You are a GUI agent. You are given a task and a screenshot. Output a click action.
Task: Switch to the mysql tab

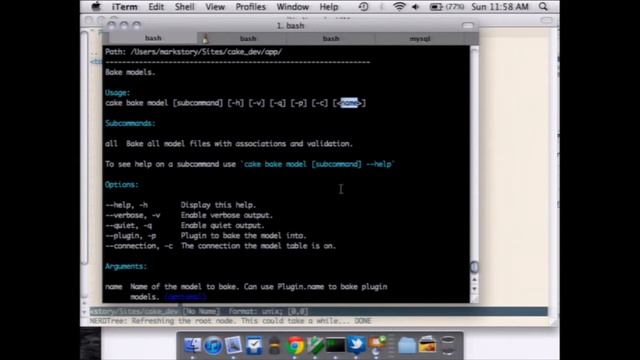tap(420, 38)
